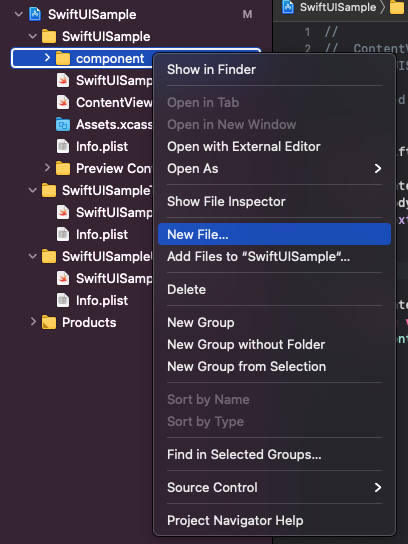Click the SwiftUISampleTests folder icon
Viewport: 408px width, 544px height.
click(49, 190)
